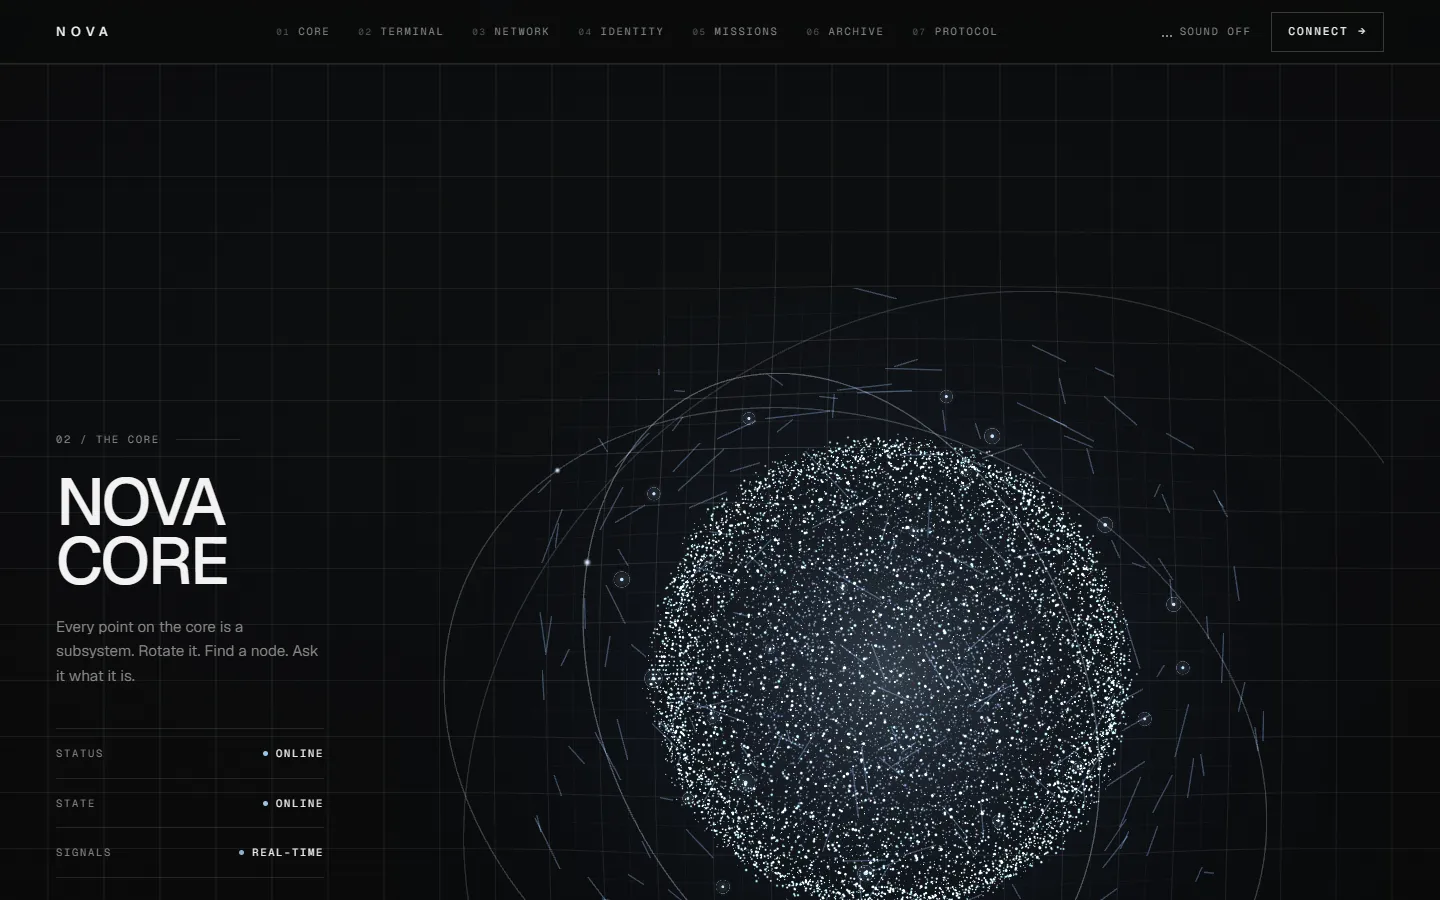Open the 04 Identity section
The image size is (1440, 900).
tap(621, 32)
